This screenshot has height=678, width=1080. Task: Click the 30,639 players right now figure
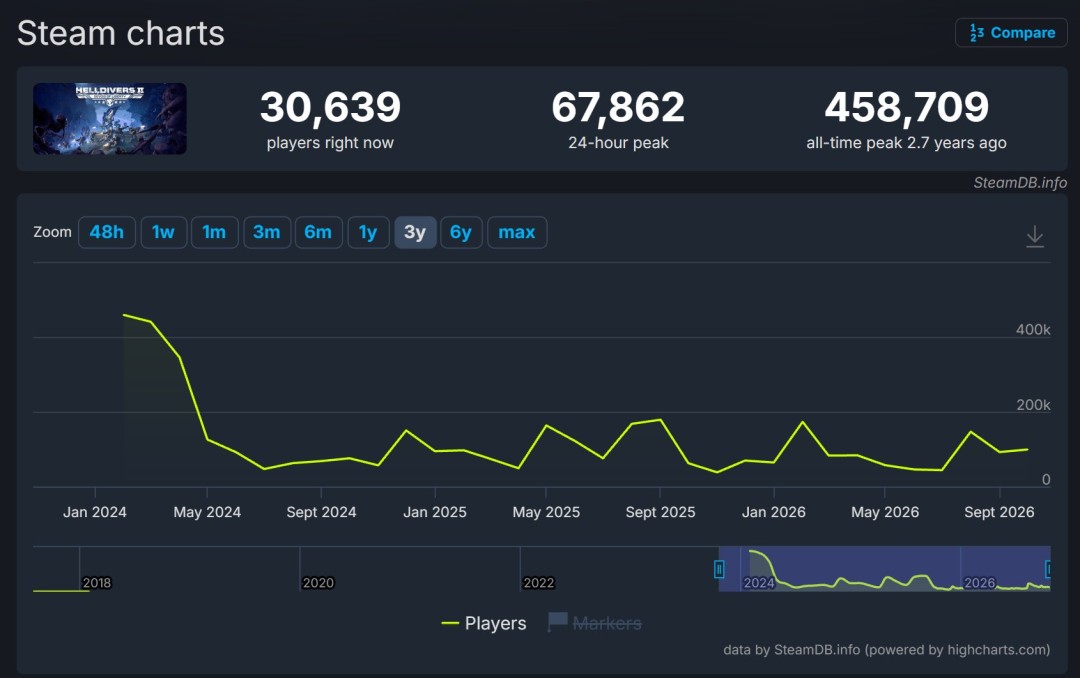(330, 107)
